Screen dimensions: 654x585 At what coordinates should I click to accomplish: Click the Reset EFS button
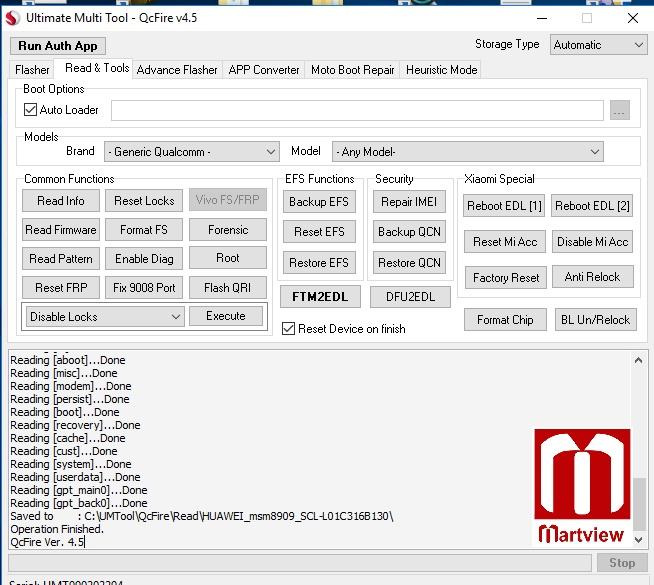click(319, 232)
